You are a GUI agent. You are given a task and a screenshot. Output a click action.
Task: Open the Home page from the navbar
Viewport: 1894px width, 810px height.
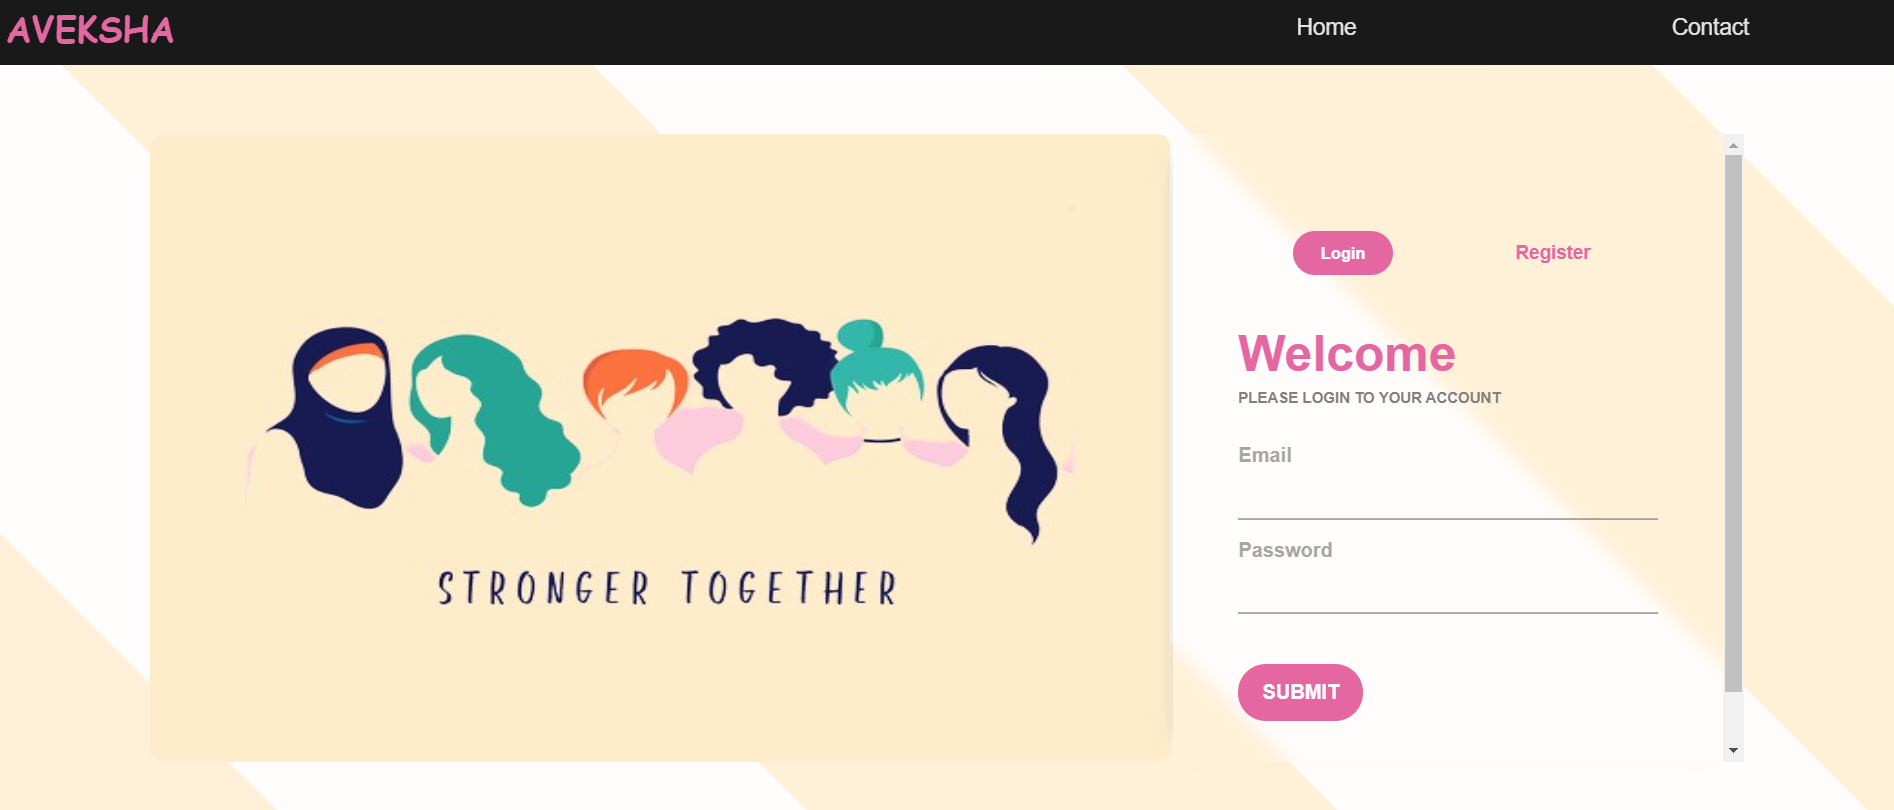tap(1326, 27)
